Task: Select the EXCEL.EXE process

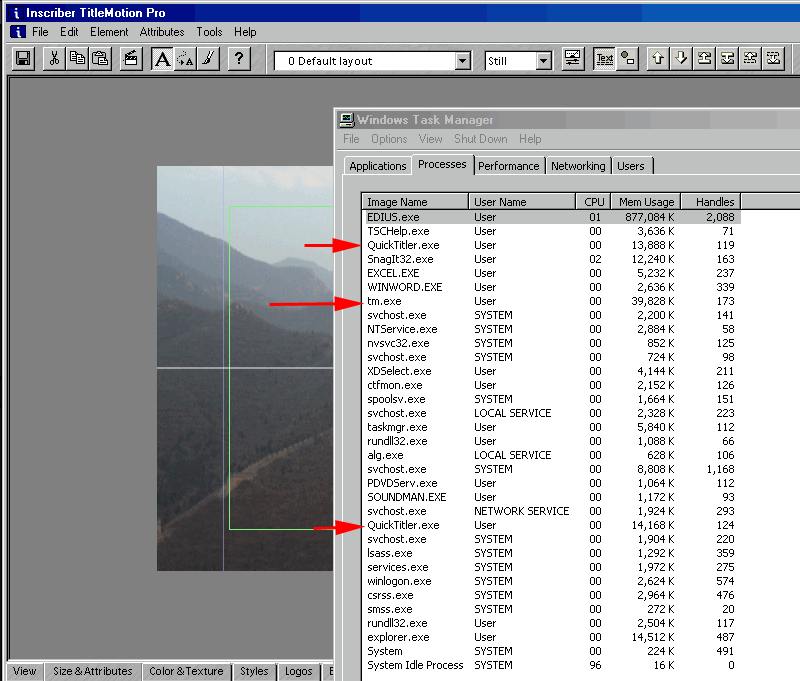Action: coord(551,273)
